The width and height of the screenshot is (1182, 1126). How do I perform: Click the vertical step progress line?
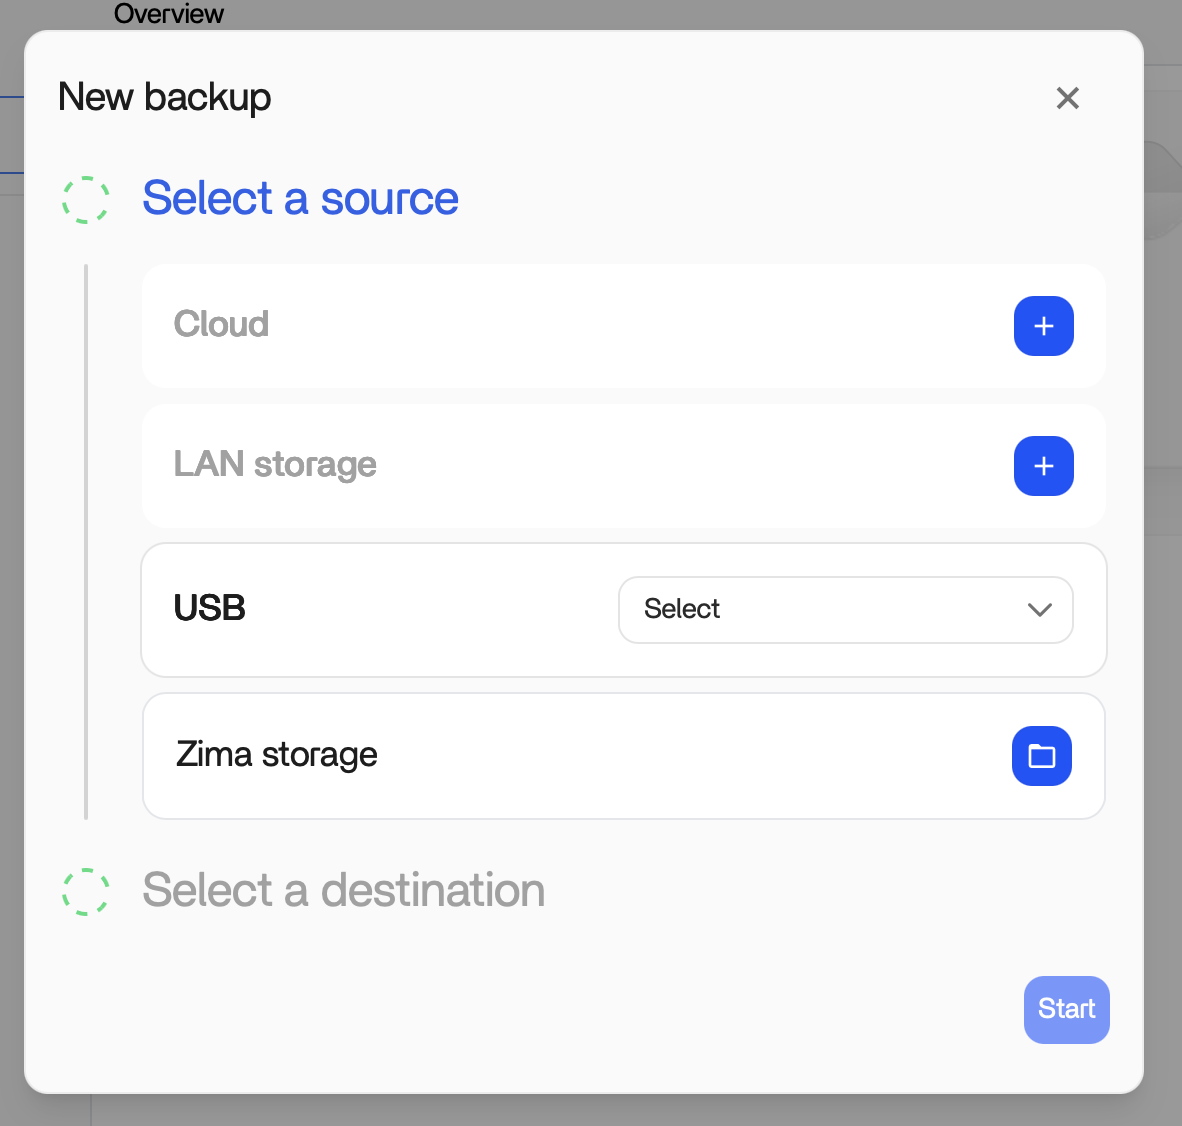[x=86, y=541]
